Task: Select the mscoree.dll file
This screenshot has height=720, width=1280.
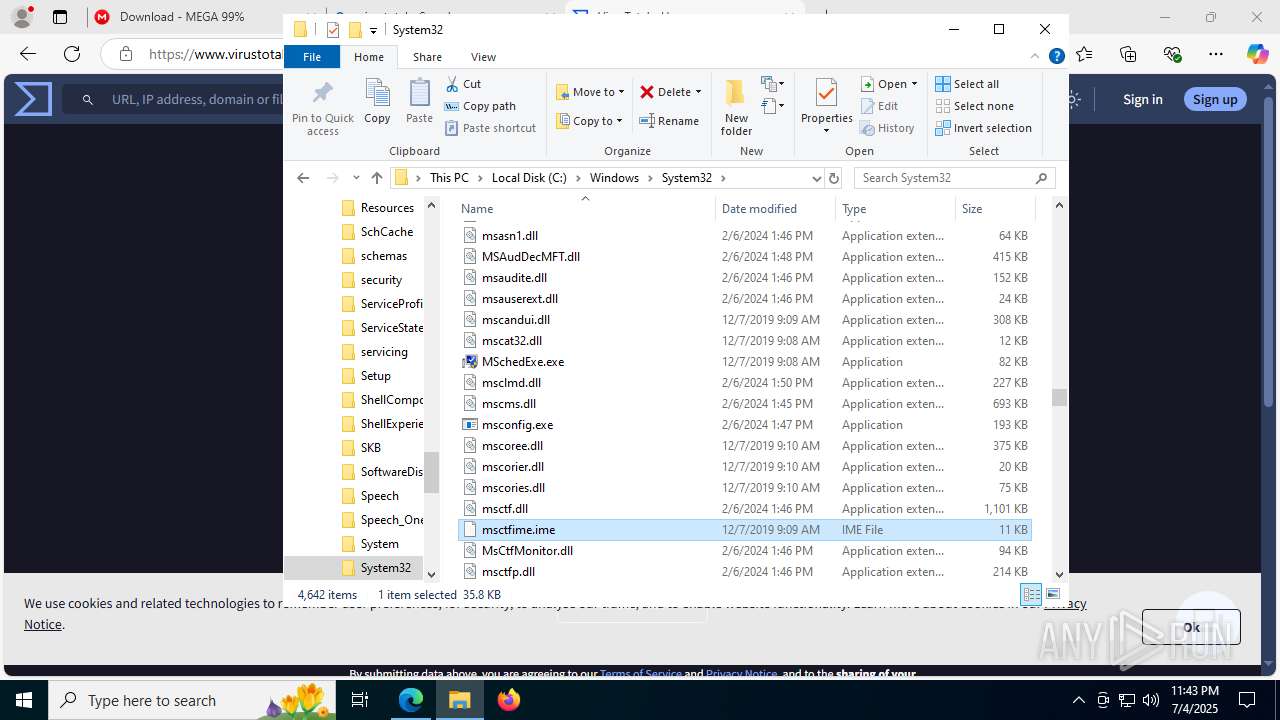Action: click(744, 446)
